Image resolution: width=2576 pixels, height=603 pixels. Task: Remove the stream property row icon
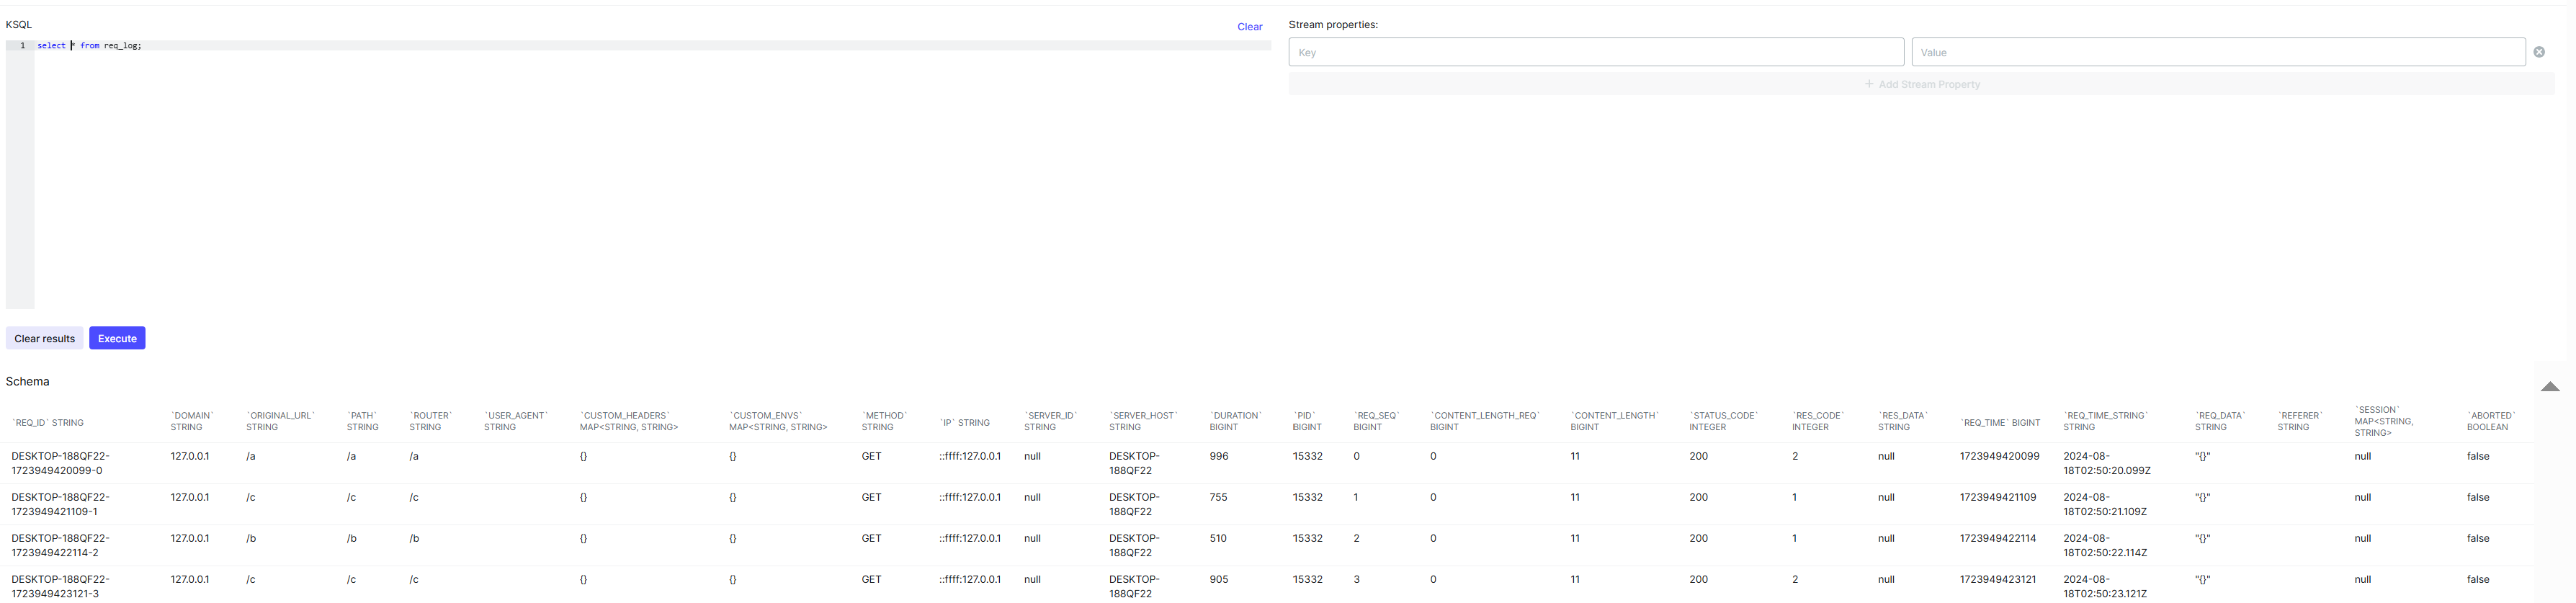[2538, 52]
